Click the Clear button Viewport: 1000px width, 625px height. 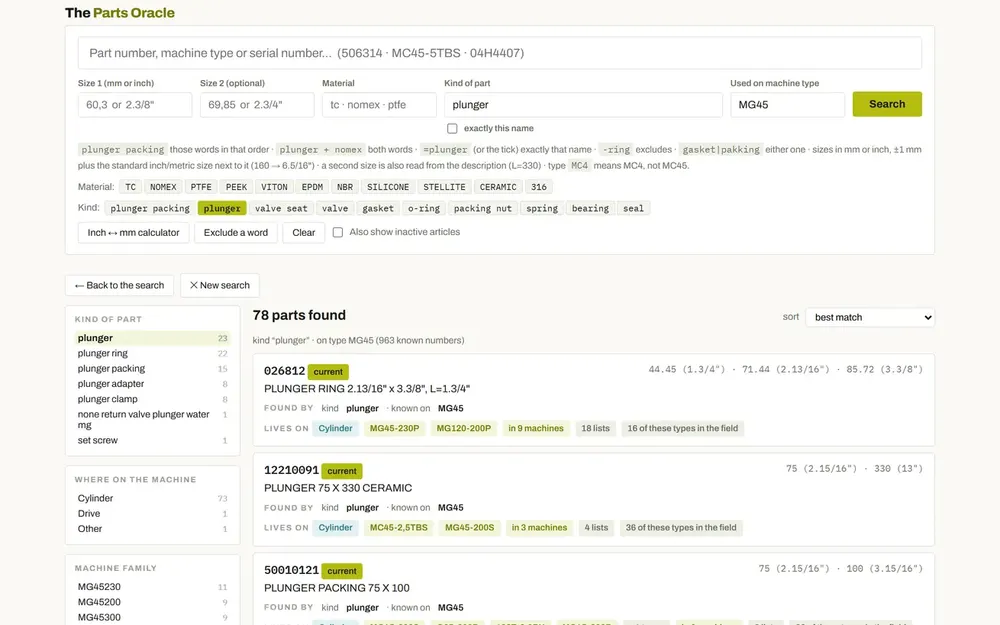click(304, 233)
